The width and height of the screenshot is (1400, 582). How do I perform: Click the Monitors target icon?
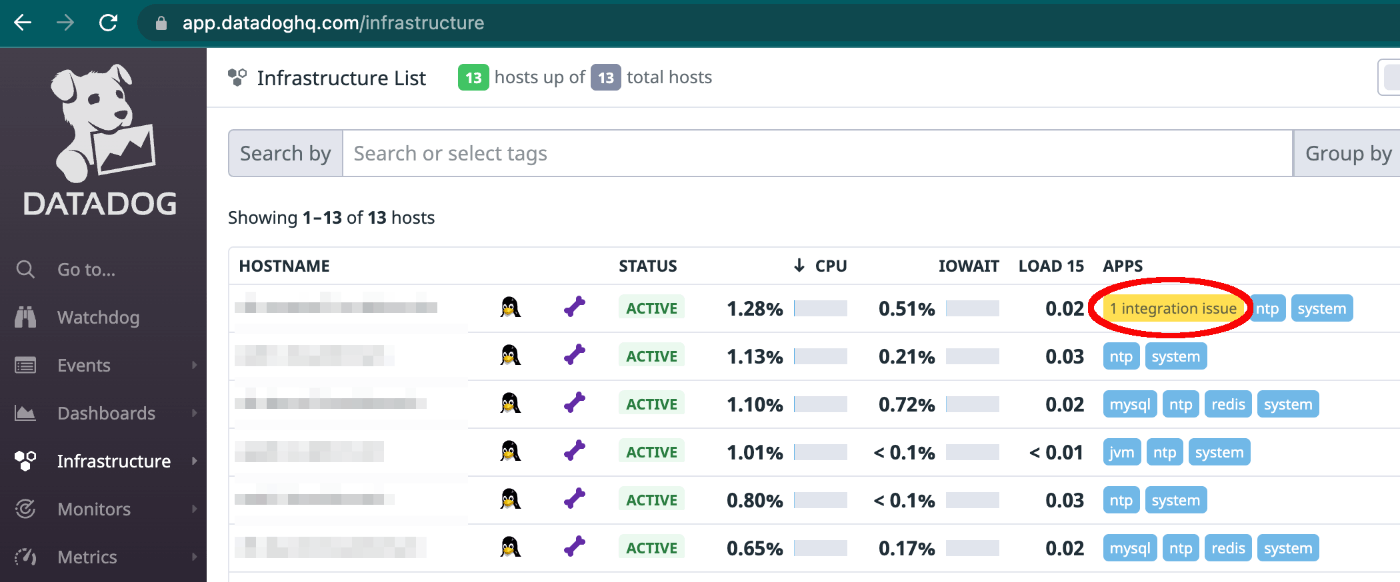(26, 509)
